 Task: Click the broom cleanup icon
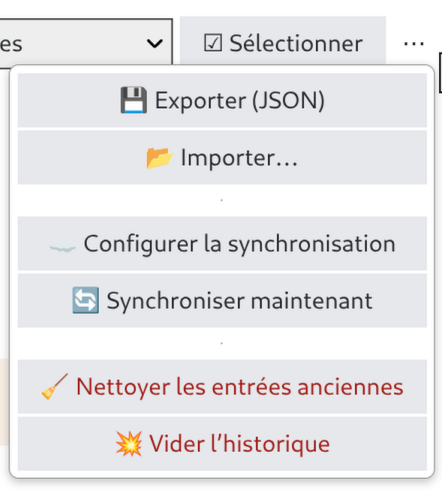click(x=55, y=386)
